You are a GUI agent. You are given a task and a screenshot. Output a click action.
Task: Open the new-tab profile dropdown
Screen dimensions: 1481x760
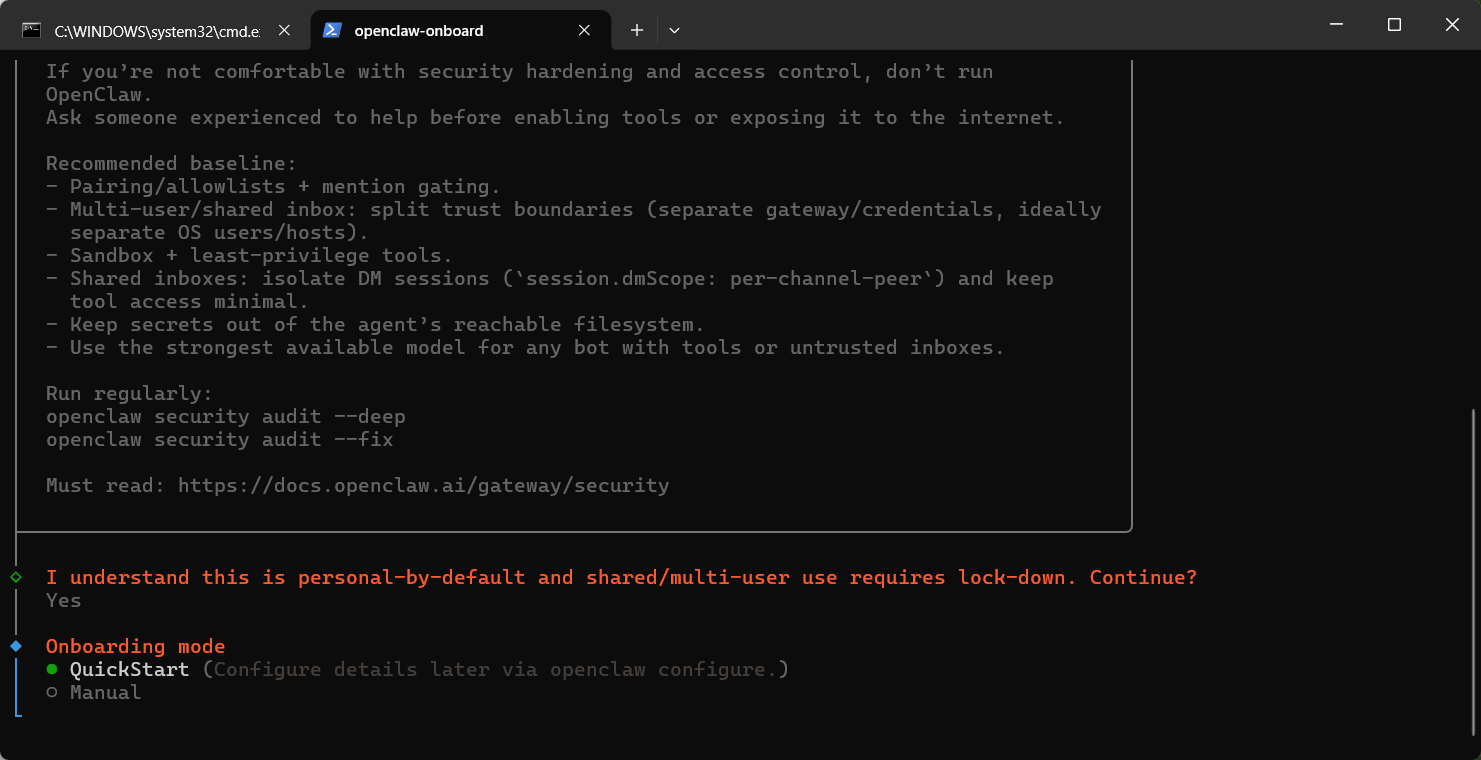(674, 31)
